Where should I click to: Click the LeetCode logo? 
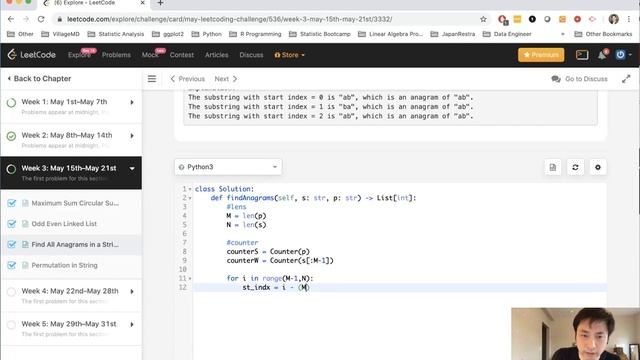pos(32,55)
